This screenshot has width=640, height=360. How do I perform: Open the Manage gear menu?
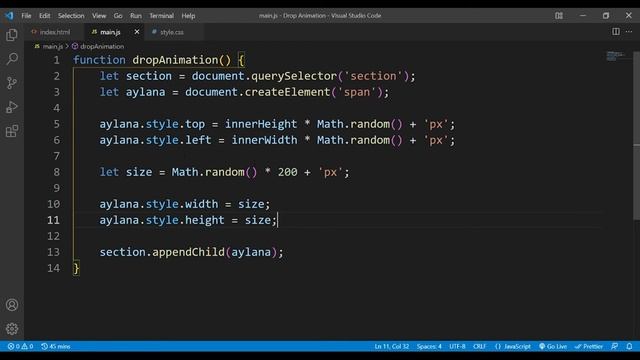pos(12,329)
